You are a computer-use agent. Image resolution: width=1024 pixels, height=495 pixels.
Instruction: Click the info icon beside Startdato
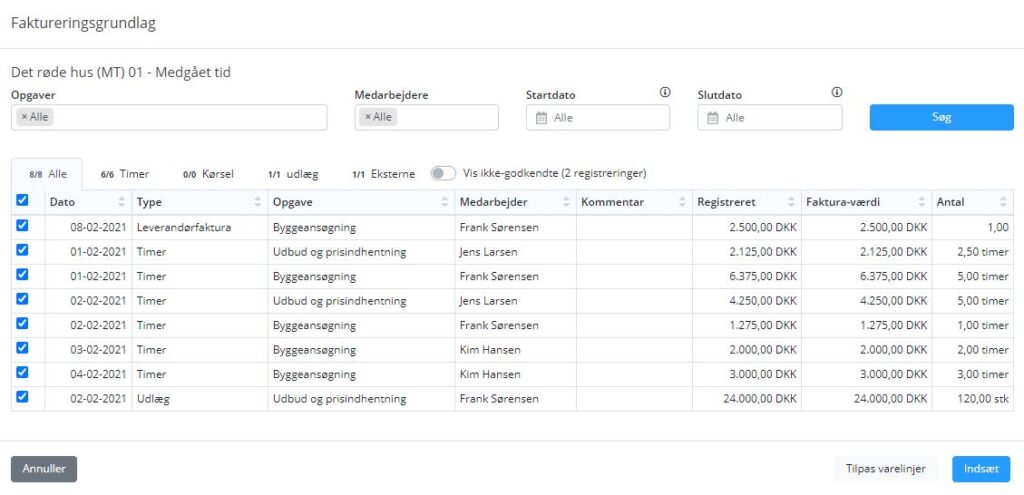coord(665,92)
